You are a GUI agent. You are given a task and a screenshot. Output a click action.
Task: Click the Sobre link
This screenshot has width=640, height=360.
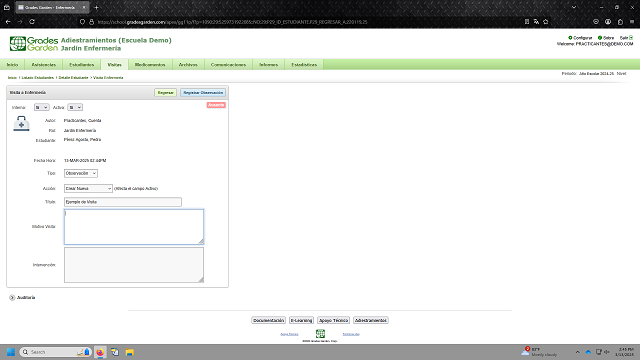click(x=608, y=38)
